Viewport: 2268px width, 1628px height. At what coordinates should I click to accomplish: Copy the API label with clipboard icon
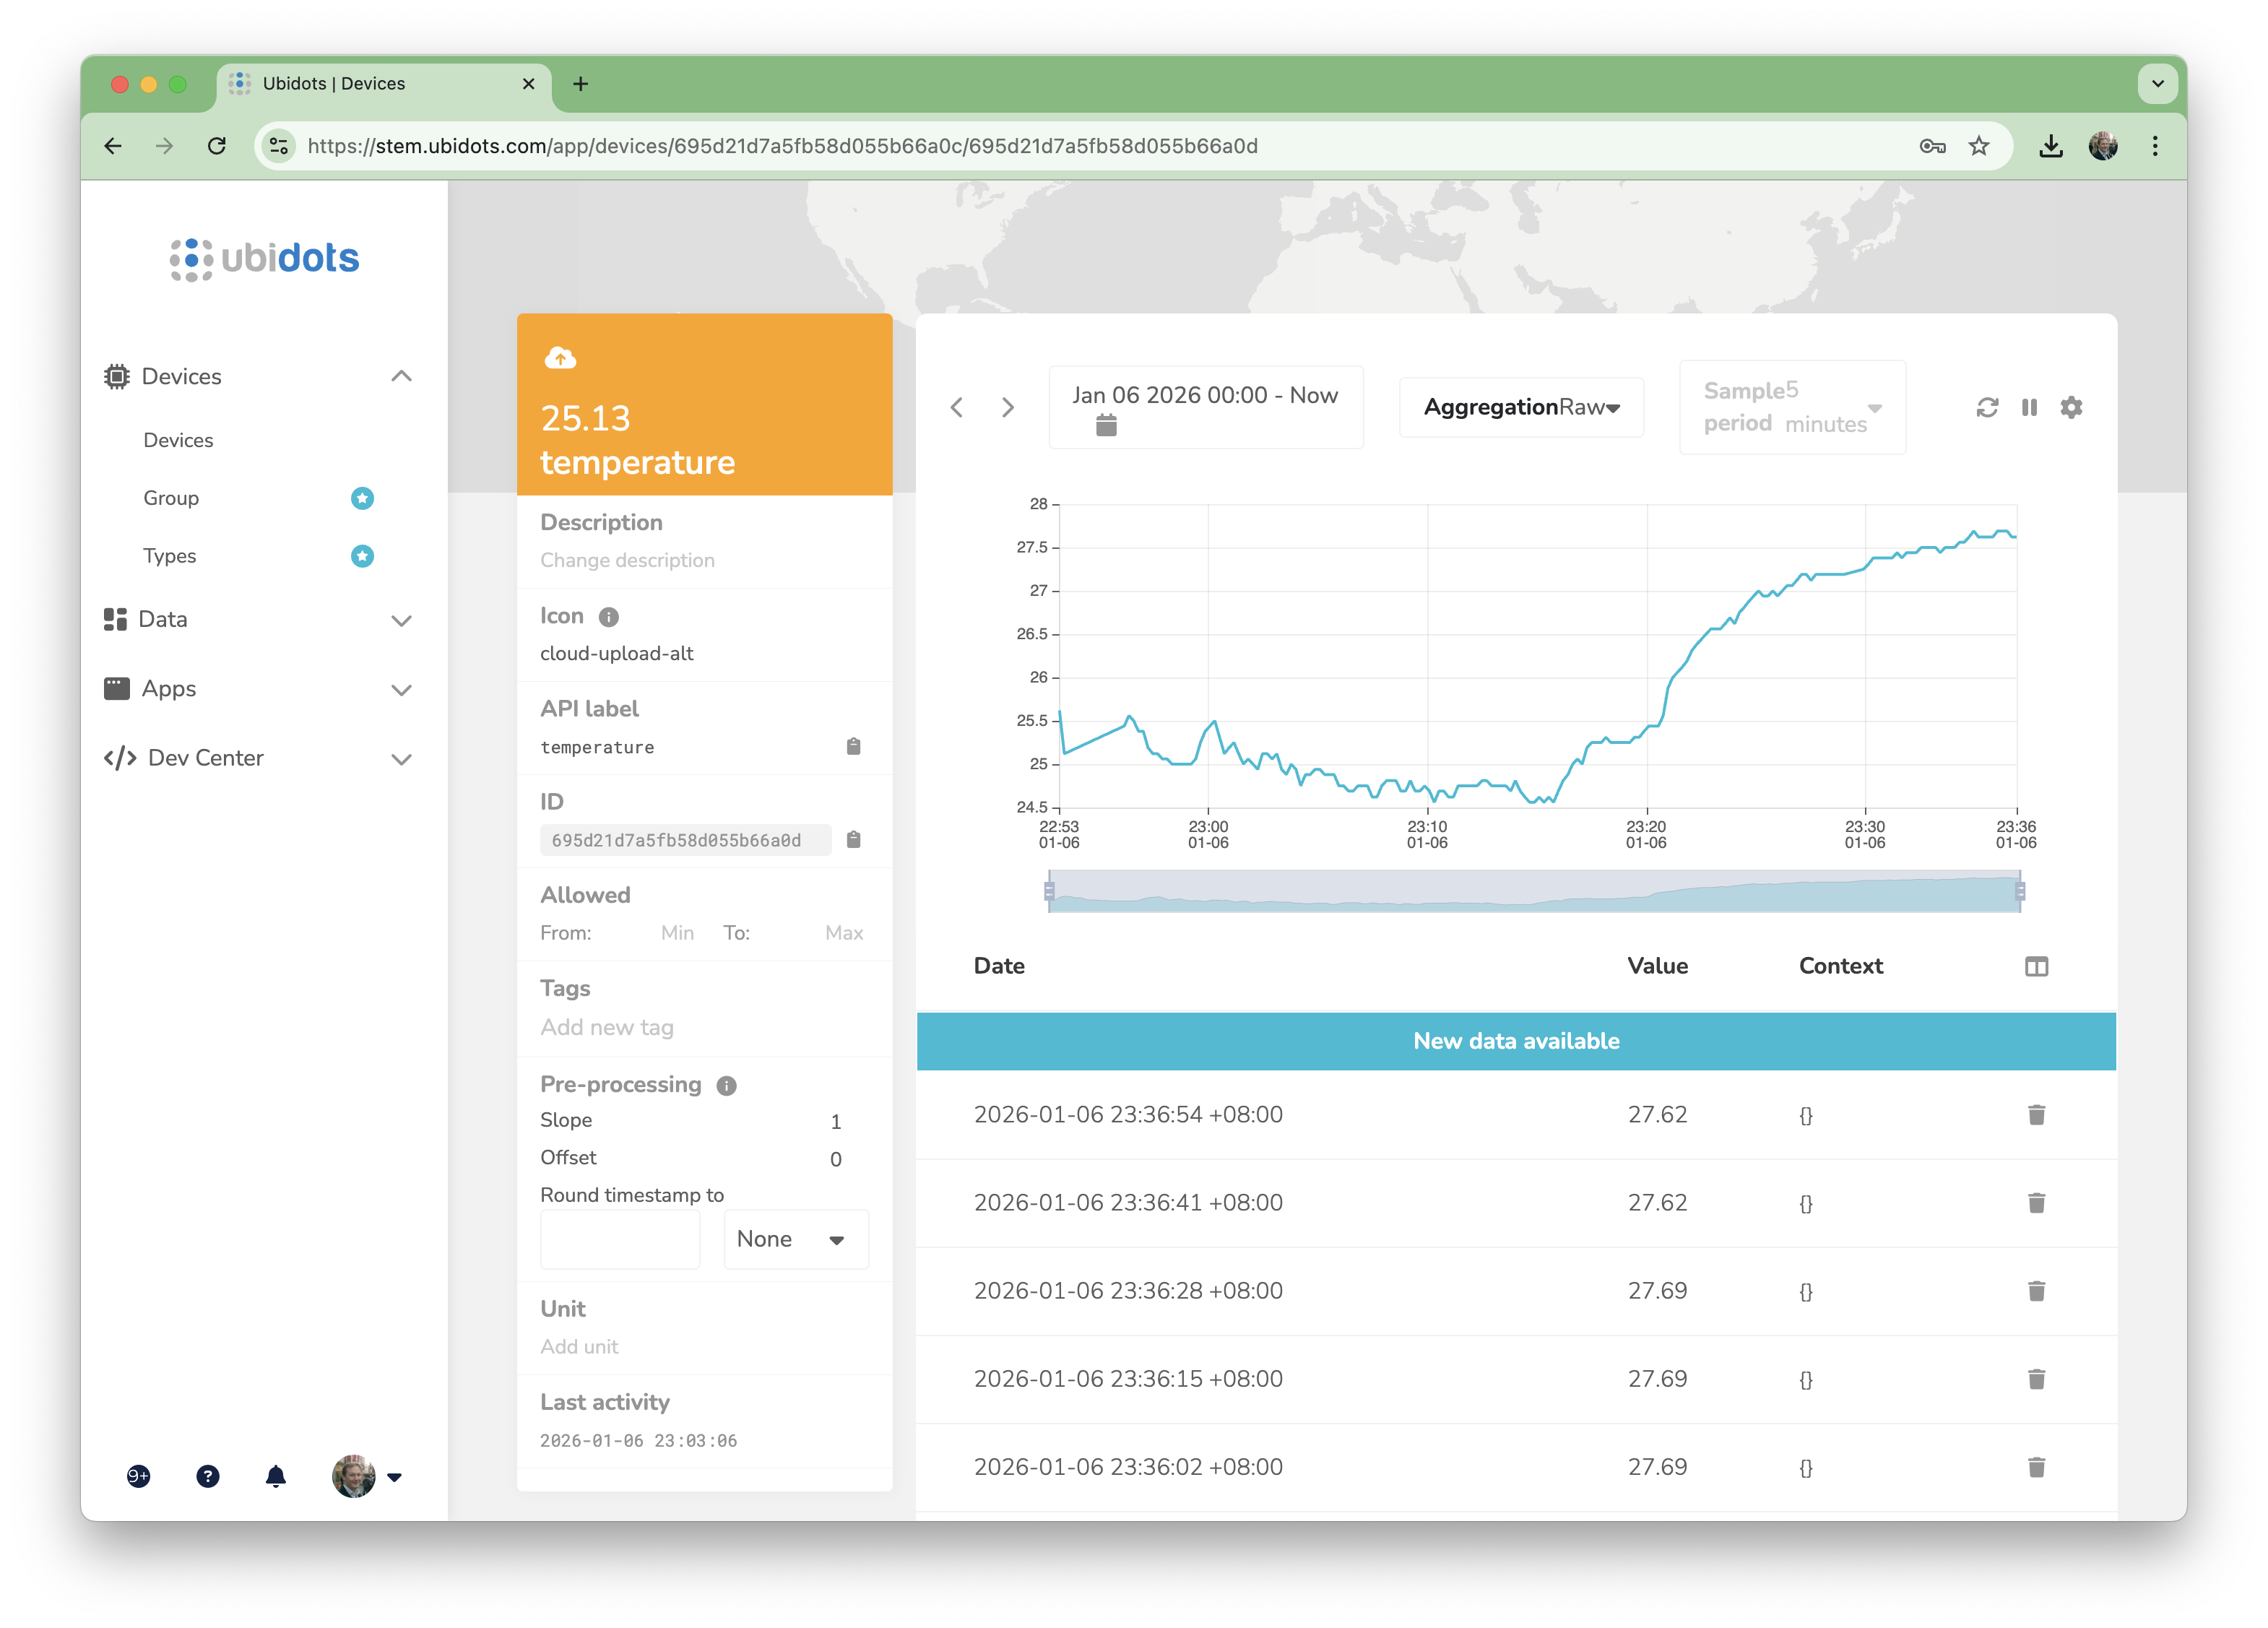(x=853, y=746)
